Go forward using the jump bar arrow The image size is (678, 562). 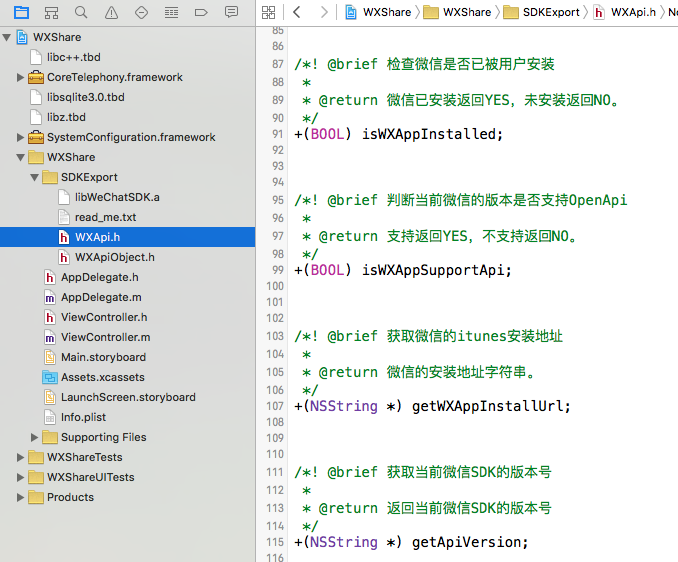coord(323,12)
